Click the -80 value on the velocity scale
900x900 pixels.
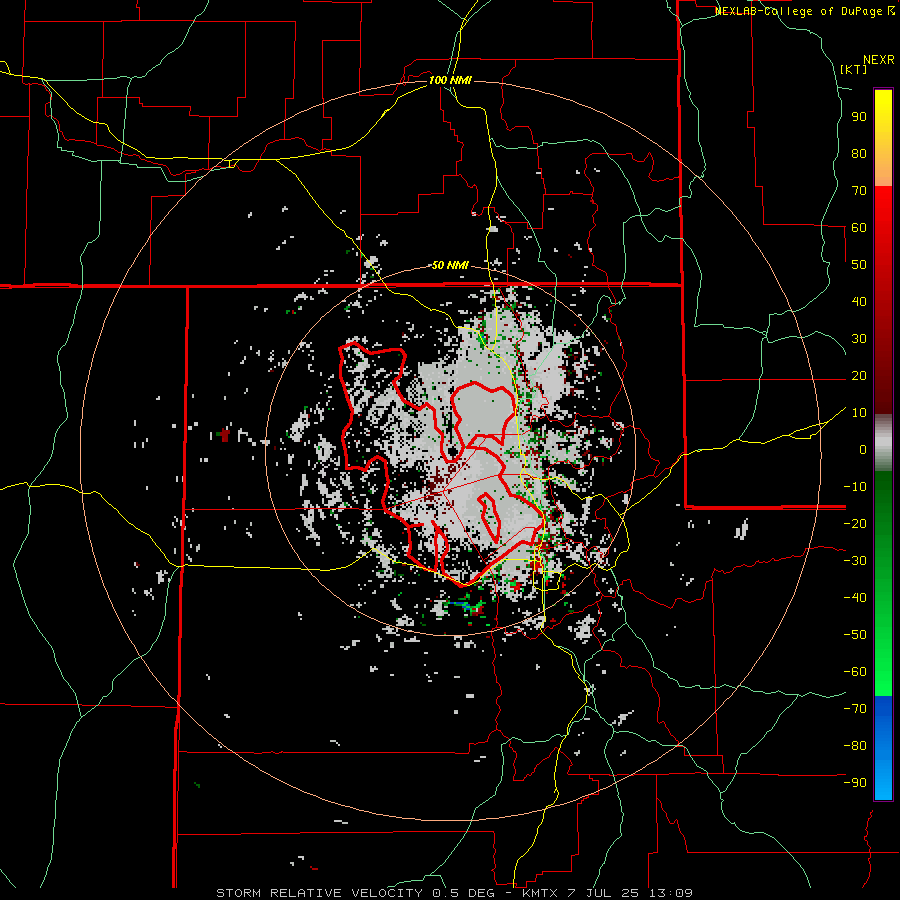click(x=855, y=746)
